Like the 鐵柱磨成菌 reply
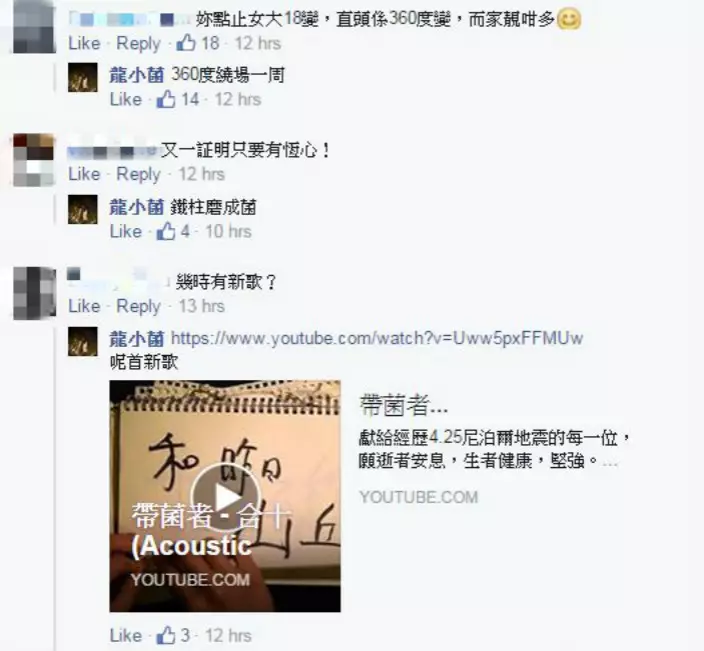704x651 pixels. 126,232
